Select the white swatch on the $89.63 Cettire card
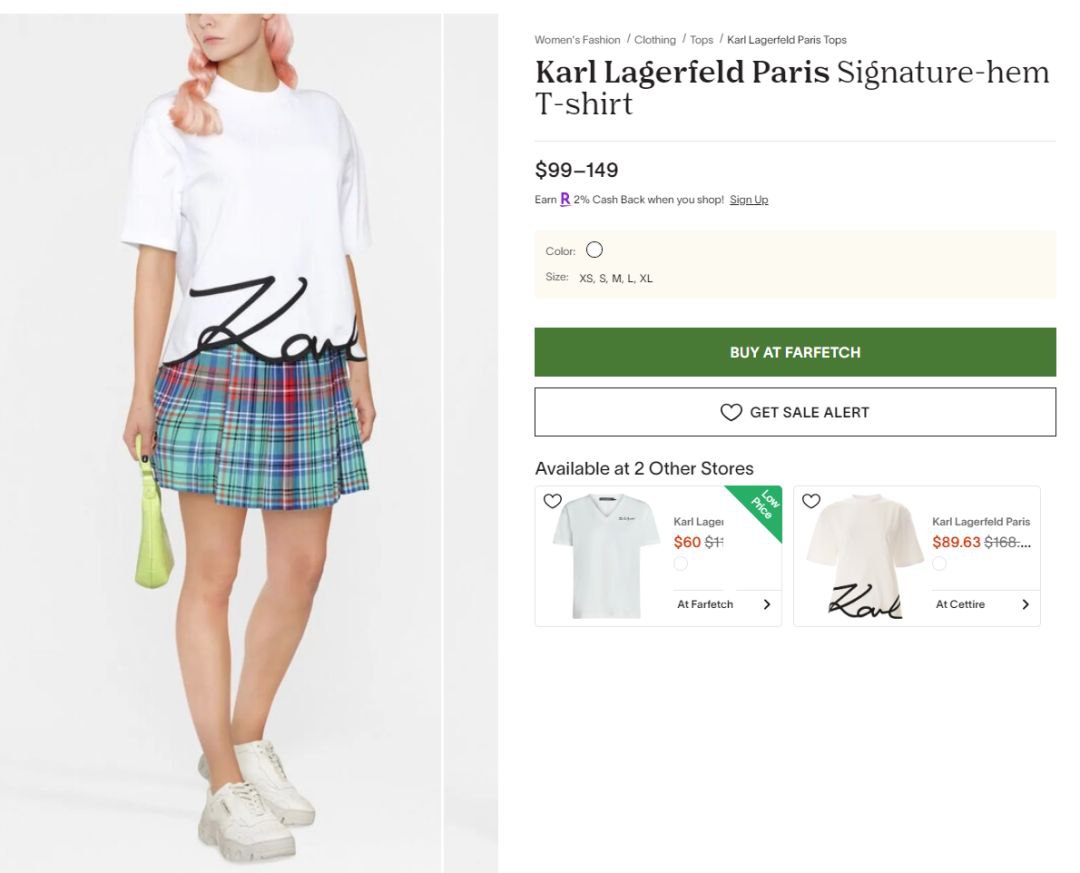The width and height of the screenshot is (1080, 873). pyautogui.click(x=939, y=564)
